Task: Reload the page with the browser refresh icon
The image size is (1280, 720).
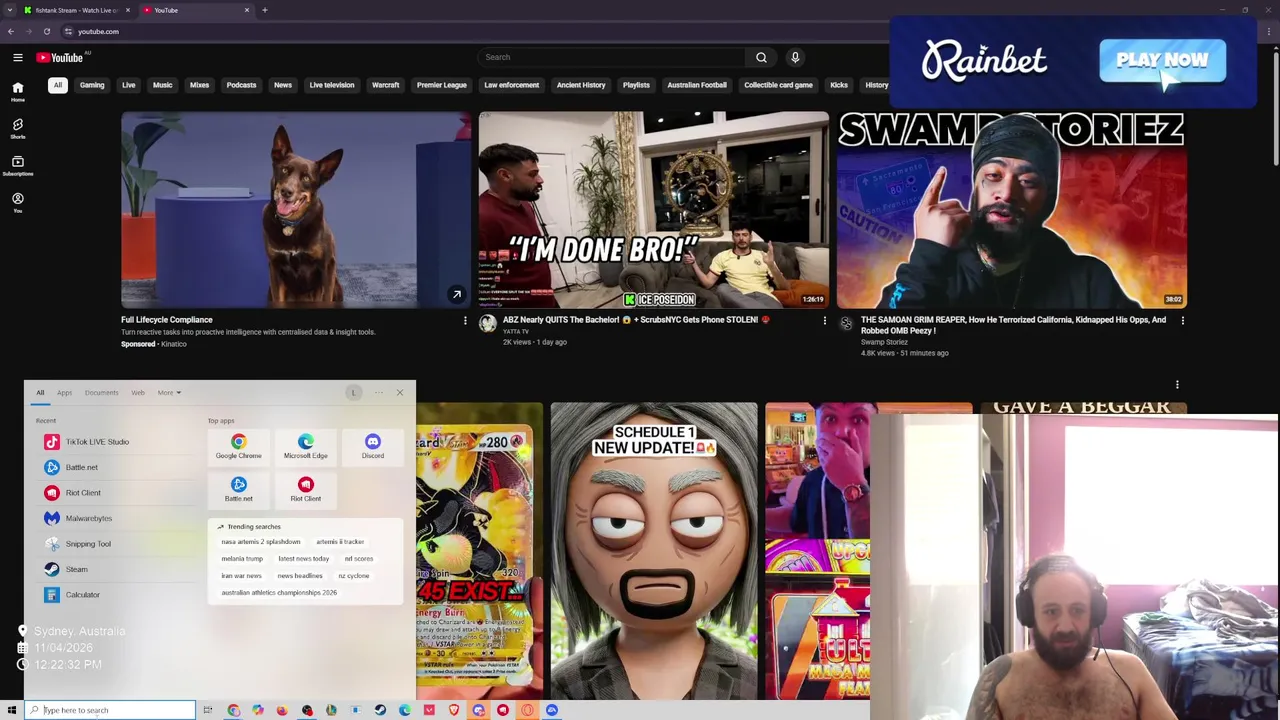Action: pyautogui.click(x=46, y=31)
